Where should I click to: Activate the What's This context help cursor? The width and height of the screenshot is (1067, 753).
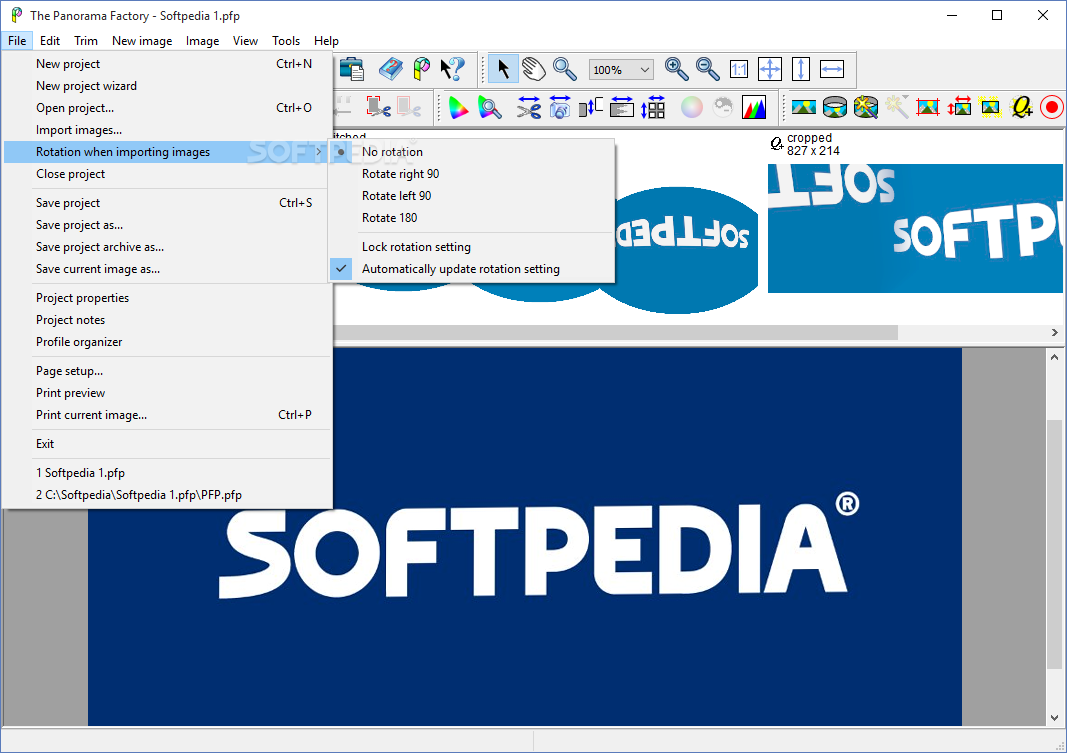click(x=453, y=69)
